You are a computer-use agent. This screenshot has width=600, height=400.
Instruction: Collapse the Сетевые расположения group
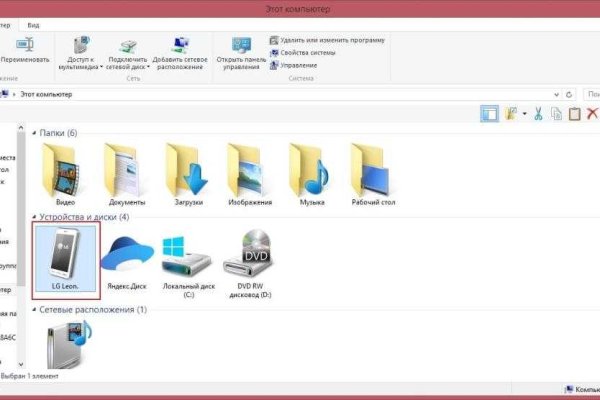pos(36,310)
